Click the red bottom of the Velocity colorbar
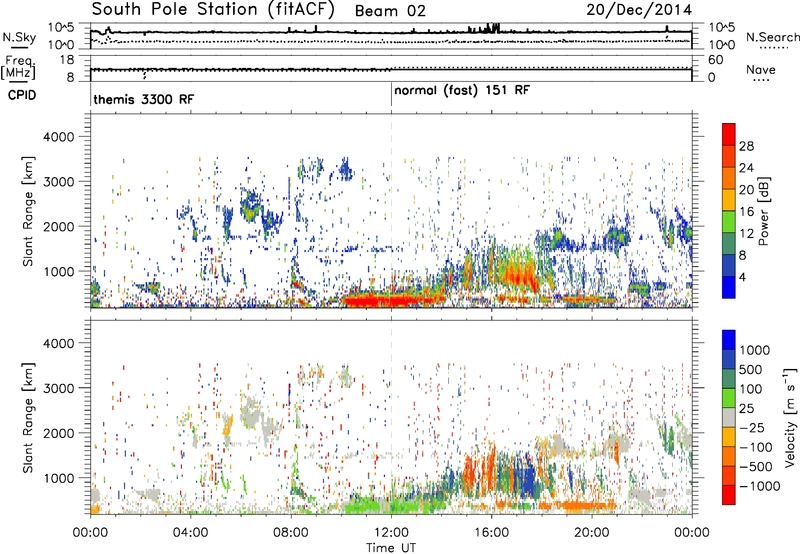The width and height of the screenshot is (800, 554). coord(729,495)
